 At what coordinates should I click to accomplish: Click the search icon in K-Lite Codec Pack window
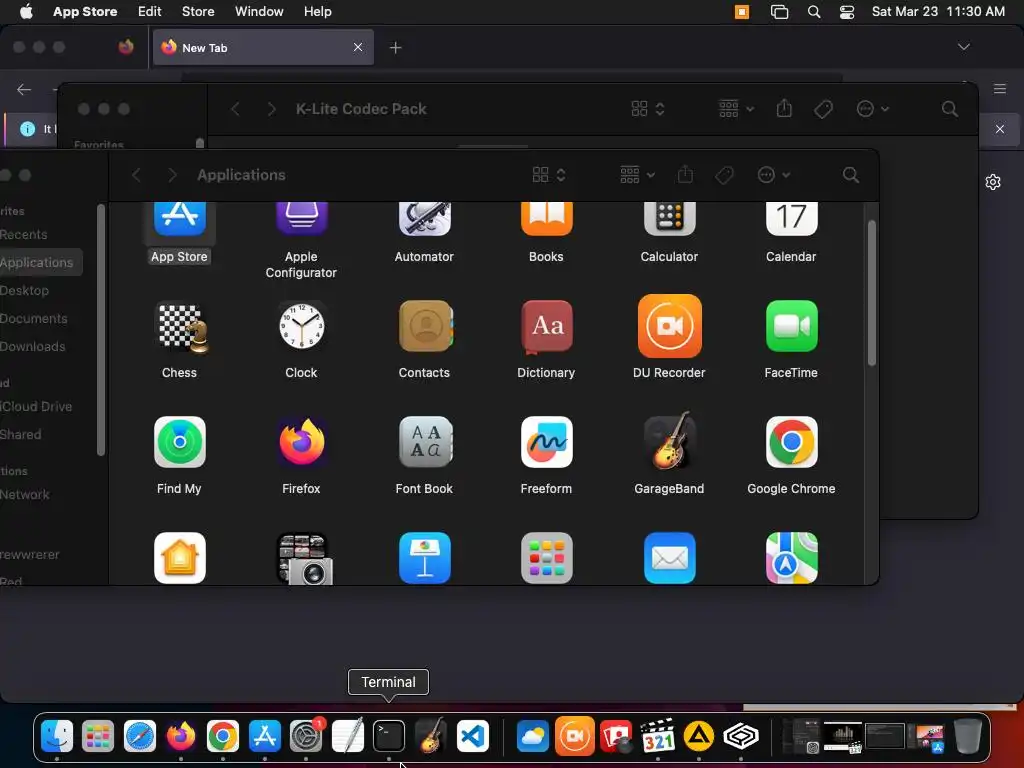(950, 109)
